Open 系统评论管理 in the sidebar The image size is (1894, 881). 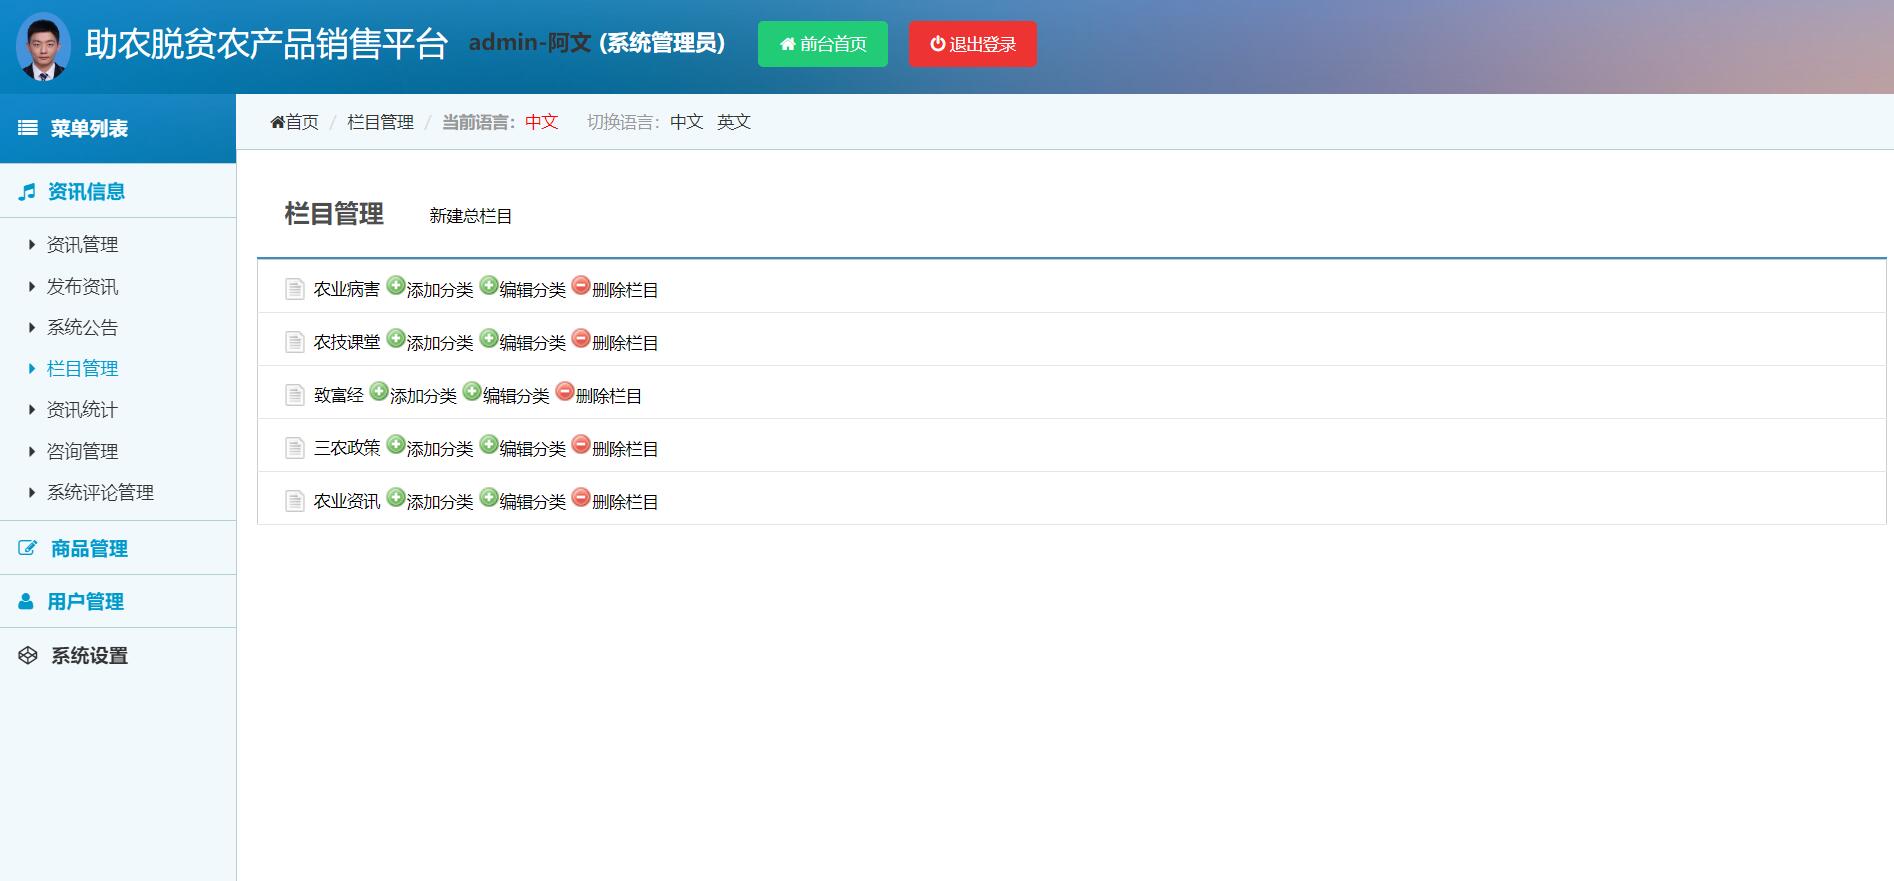100,492
